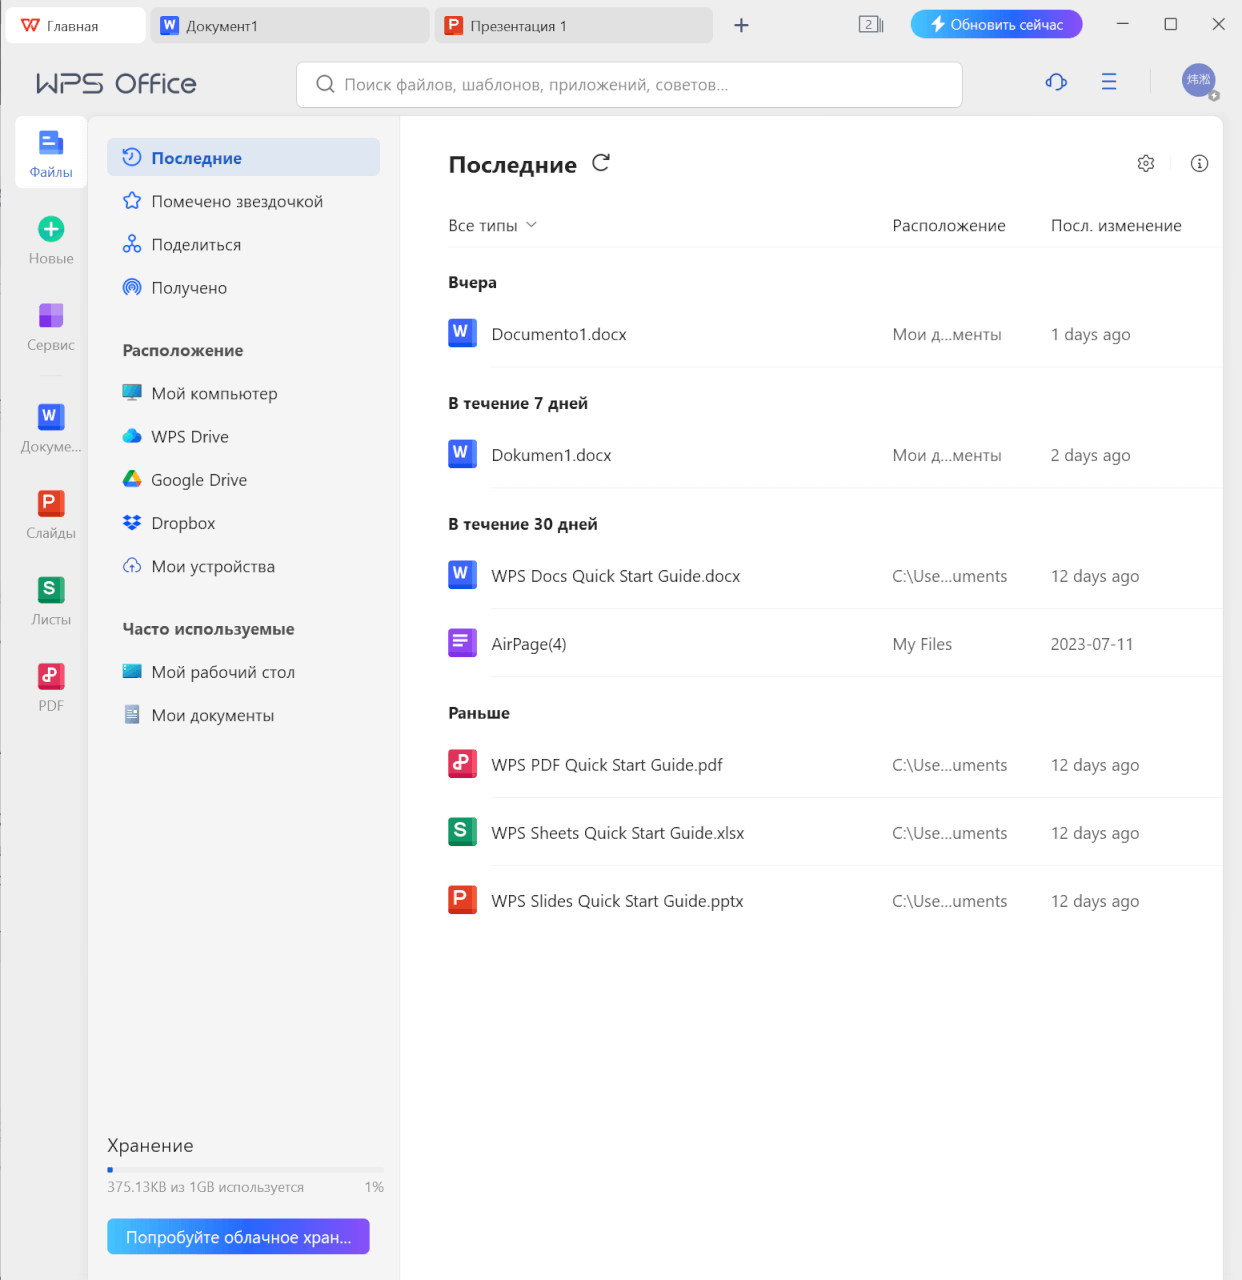
Task: Open Google Drive from the locations list
Action: (x=199, y=479)
